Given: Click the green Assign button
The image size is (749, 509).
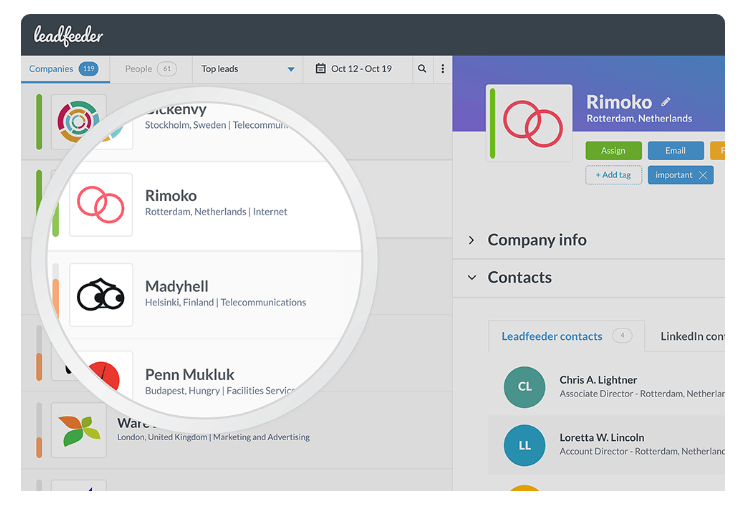Looking at the screenshot, I should point(613,150).
